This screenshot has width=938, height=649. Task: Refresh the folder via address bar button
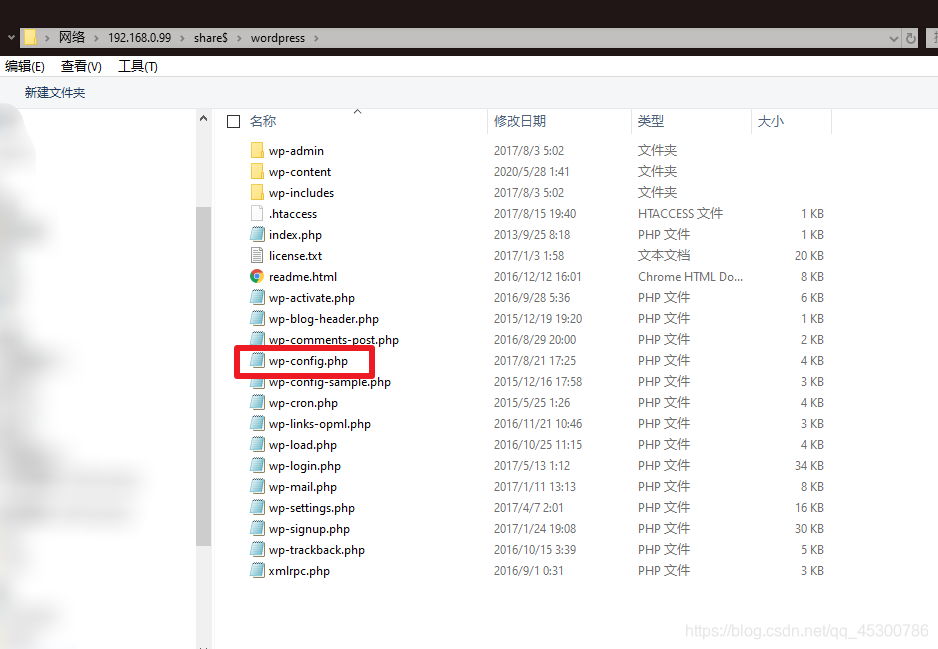click(910, 38)
